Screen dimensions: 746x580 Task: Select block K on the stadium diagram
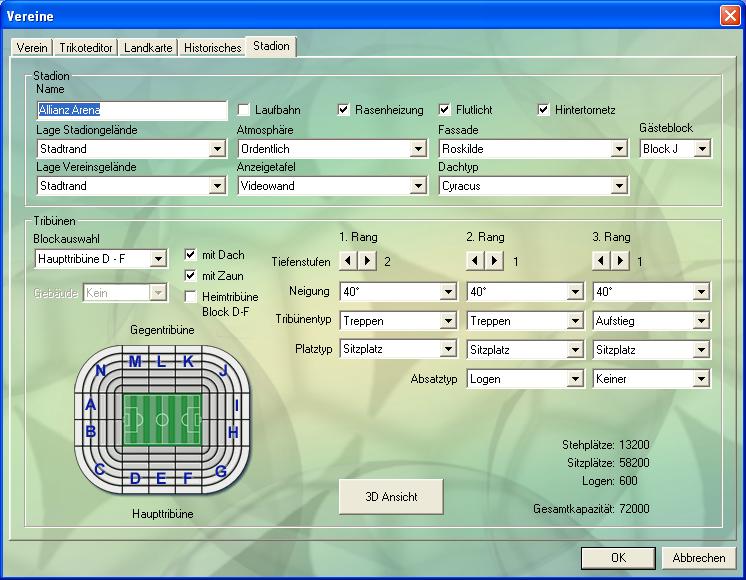(188, 362)
